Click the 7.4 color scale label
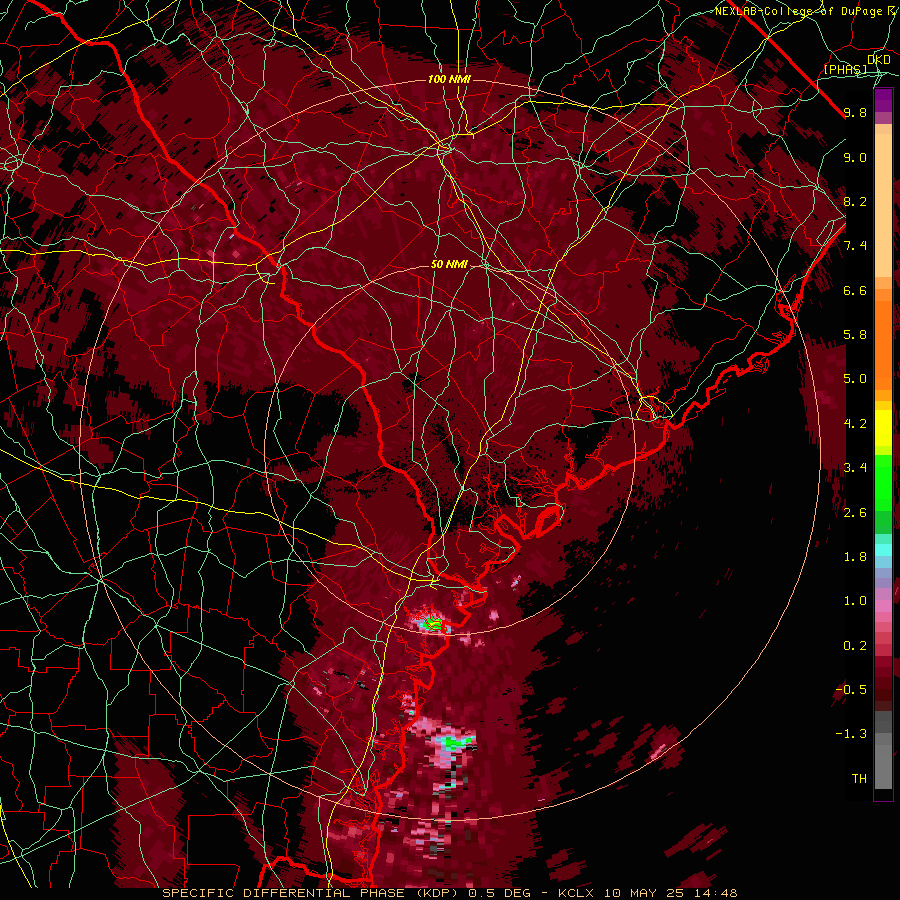The width and height of the screenshot is (900, 900). (855, 246)
